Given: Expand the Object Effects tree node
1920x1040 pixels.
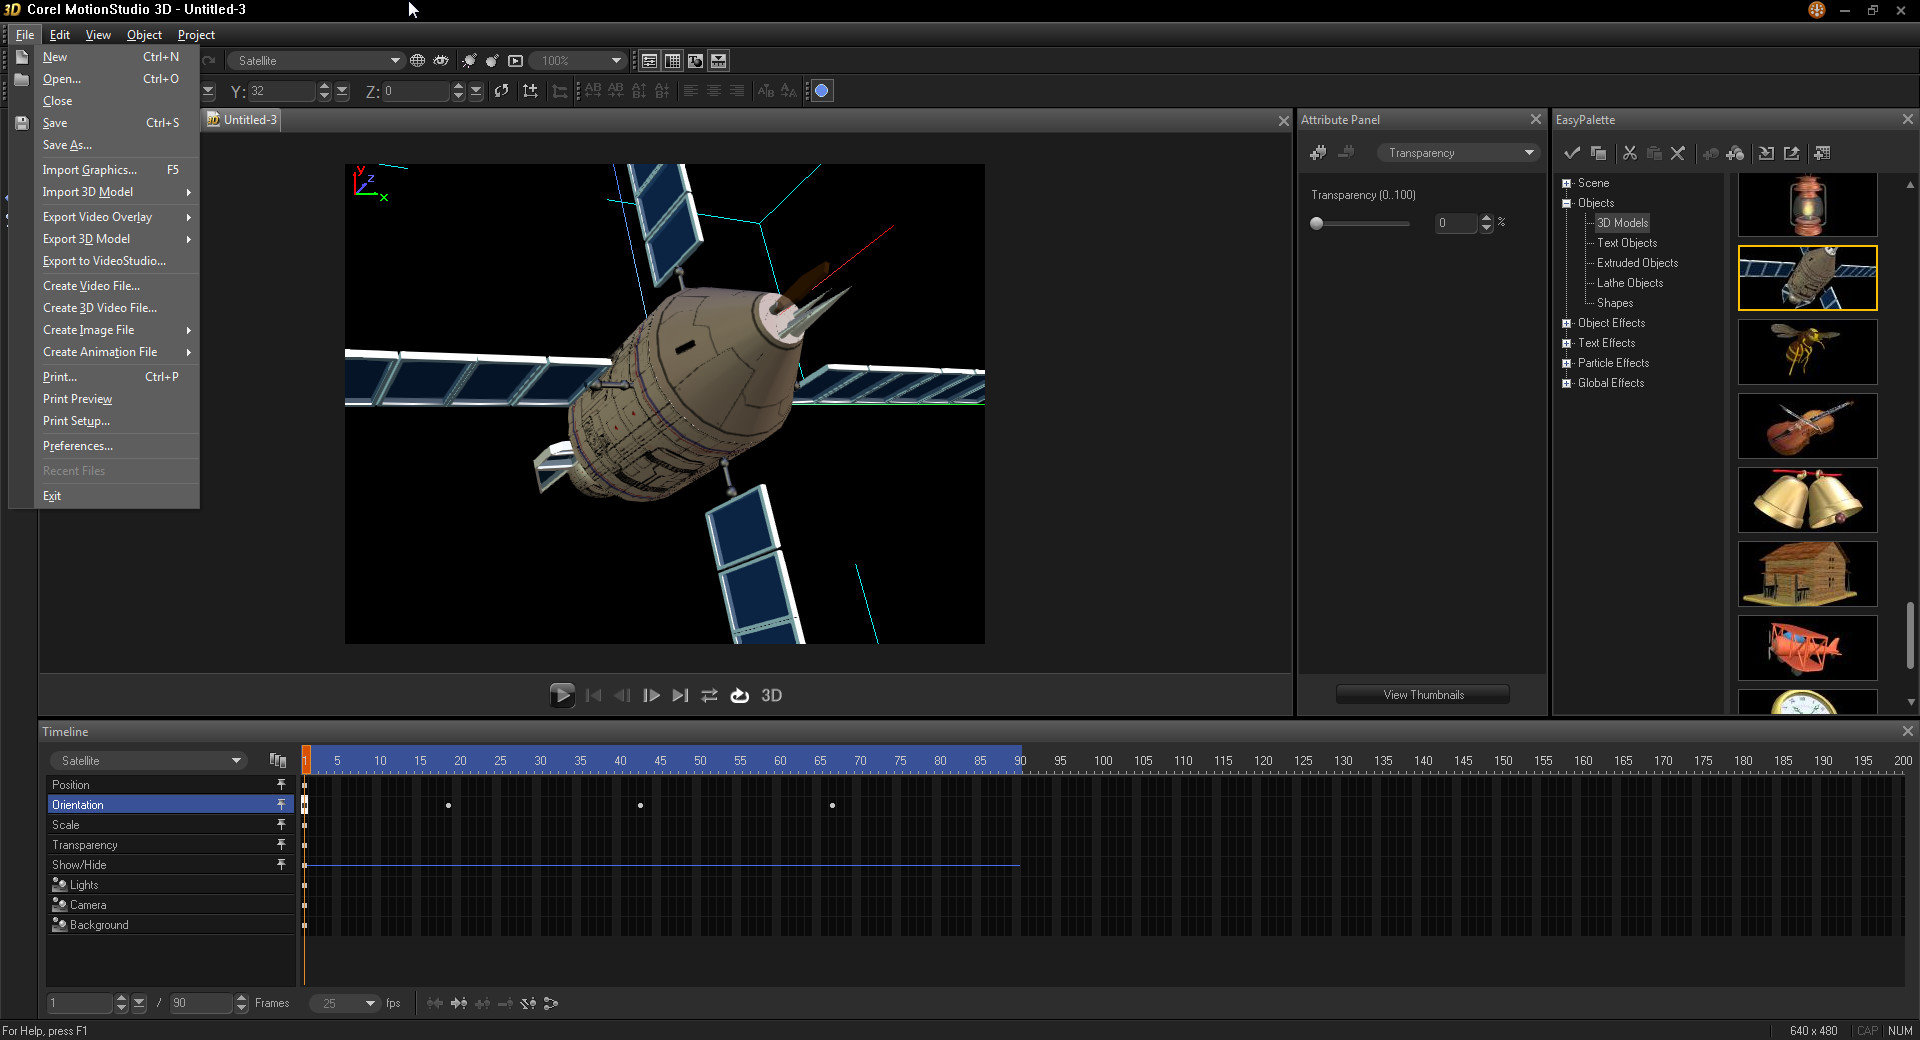Looking at the screenshot, I should click(x=1566, y=323).
